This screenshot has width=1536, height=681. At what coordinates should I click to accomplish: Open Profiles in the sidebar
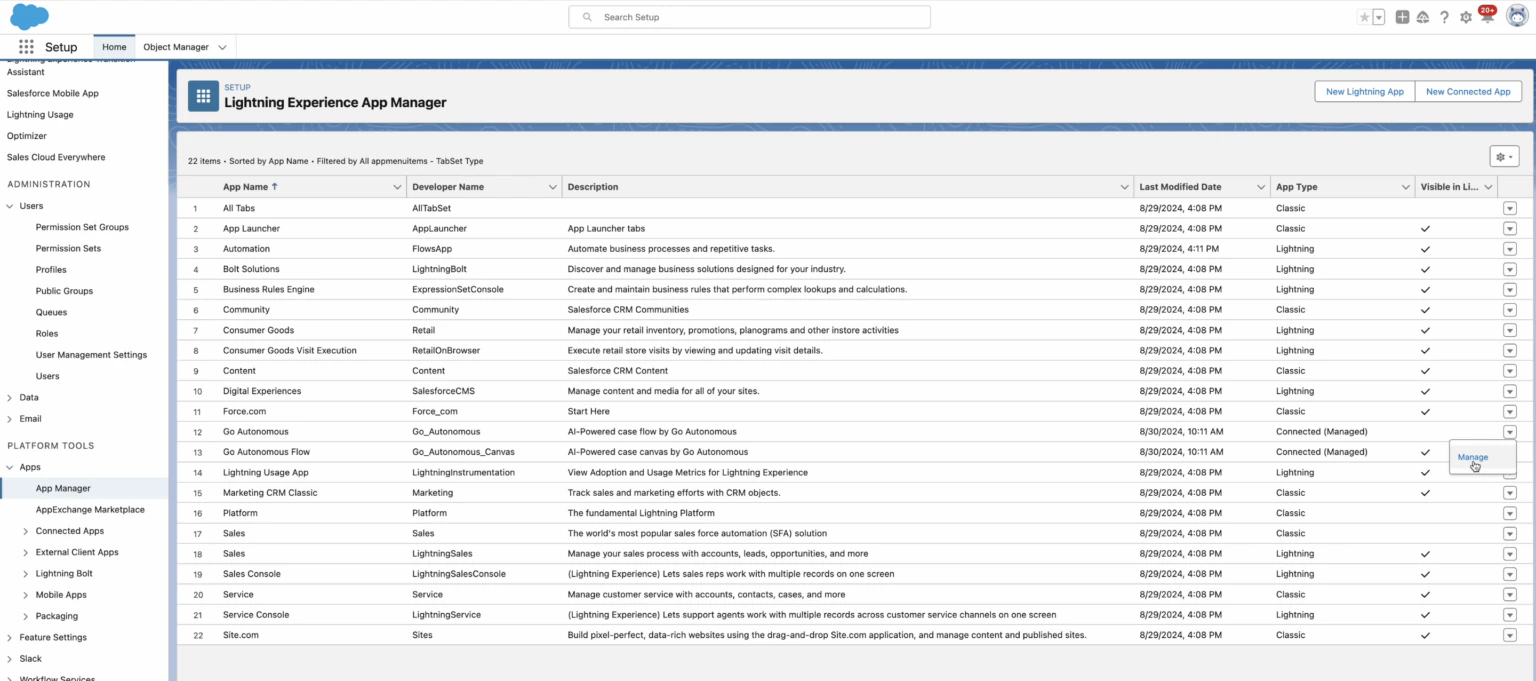tap(51, 270)
